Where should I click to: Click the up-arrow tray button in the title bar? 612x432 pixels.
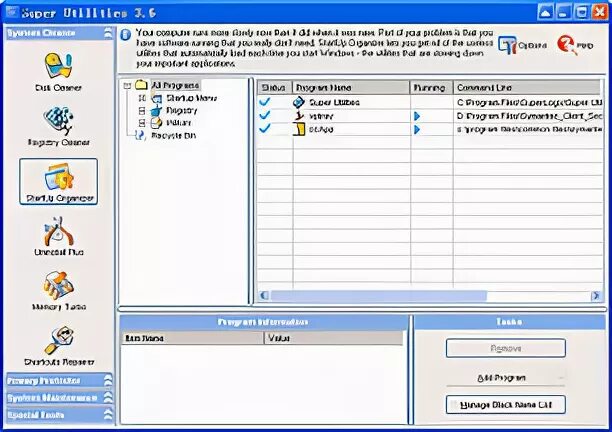click(545, 12)
